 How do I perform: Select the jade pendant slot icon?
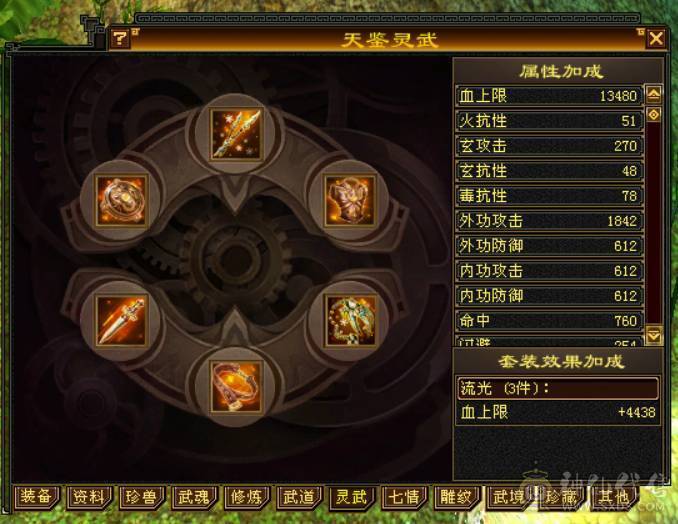[x=350, y=320]
